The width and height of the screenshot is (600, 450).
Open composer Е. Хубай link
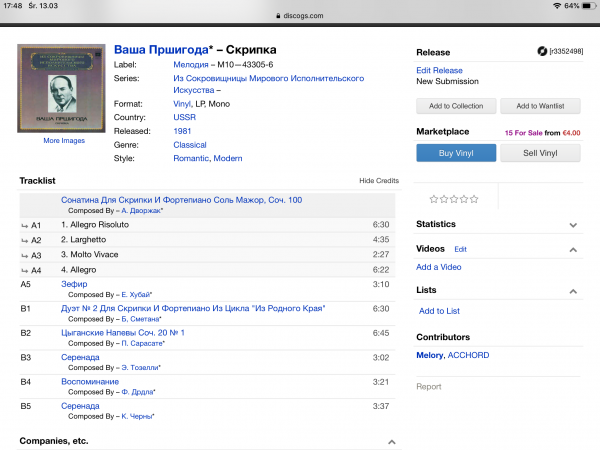[137, 295]
